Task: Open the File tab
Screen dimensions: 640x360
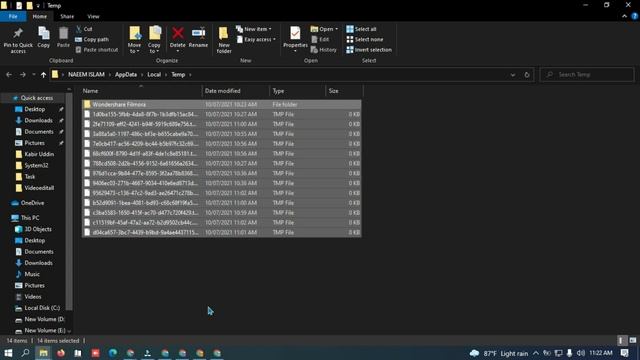Action: click(13, 16)
